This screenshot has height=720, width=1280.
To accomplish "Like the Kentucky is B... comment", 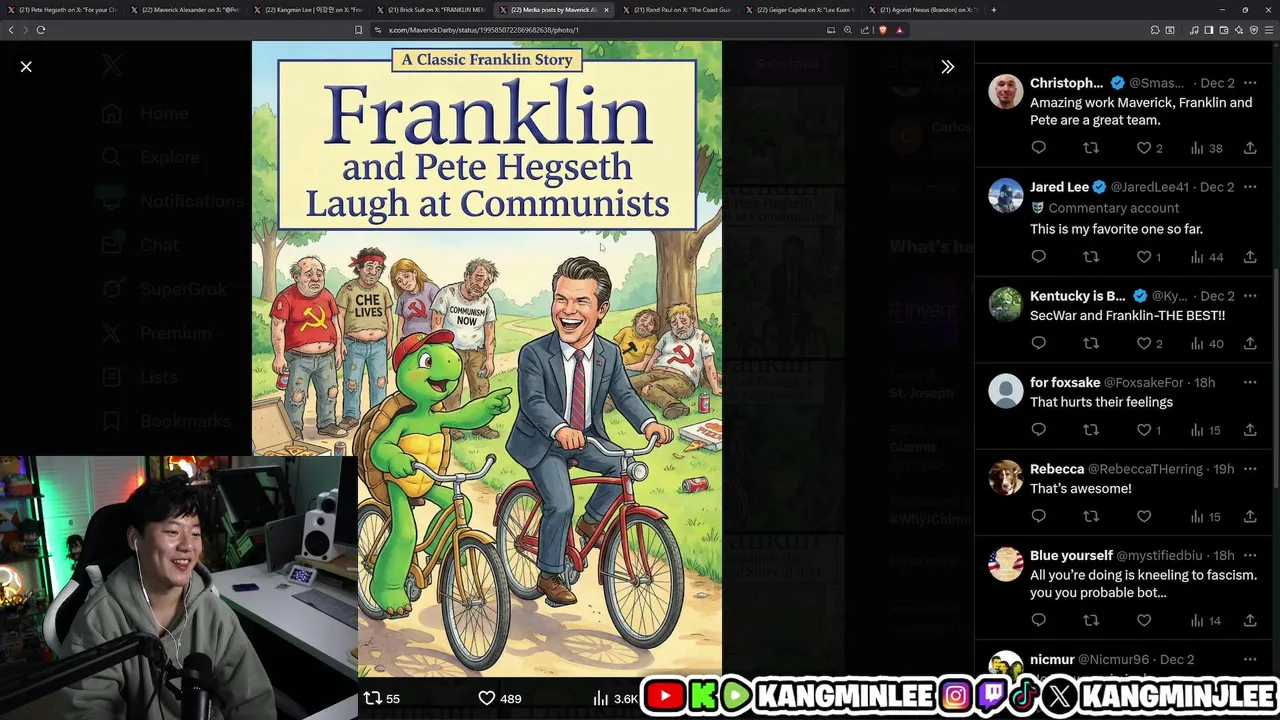I will tap(1149, 344).
